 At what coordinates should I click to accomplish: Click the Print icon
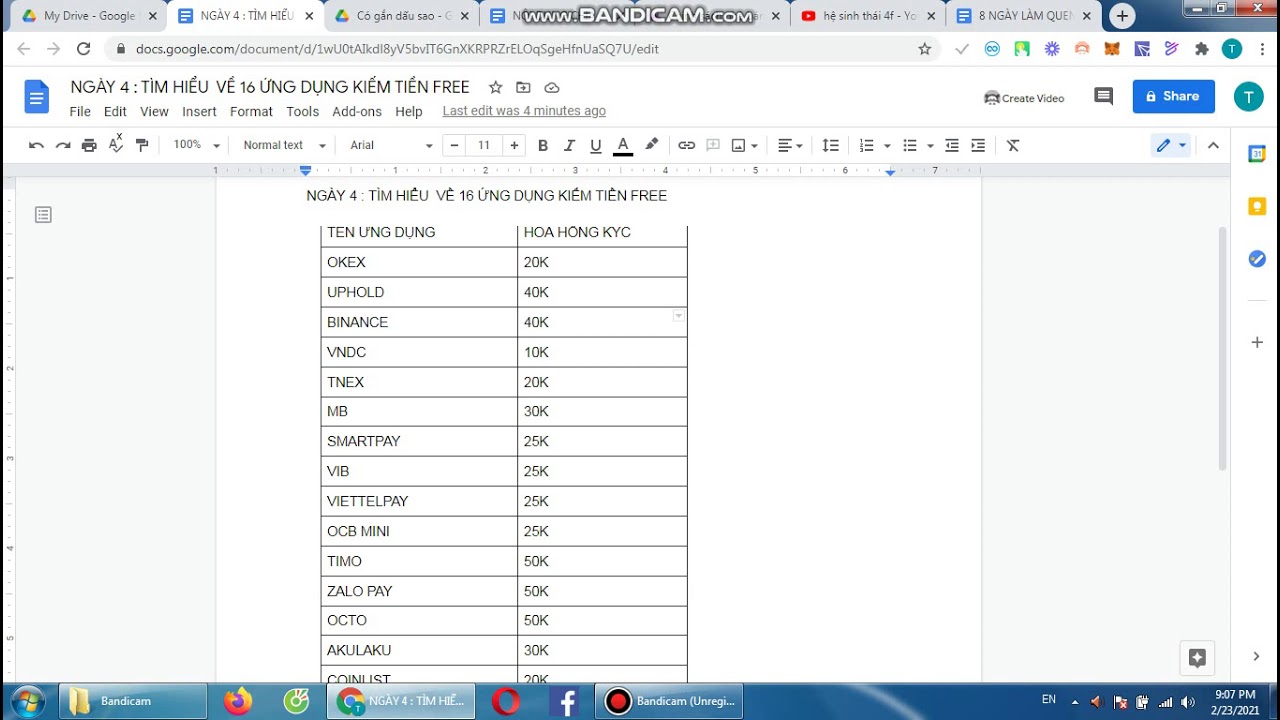89,145
